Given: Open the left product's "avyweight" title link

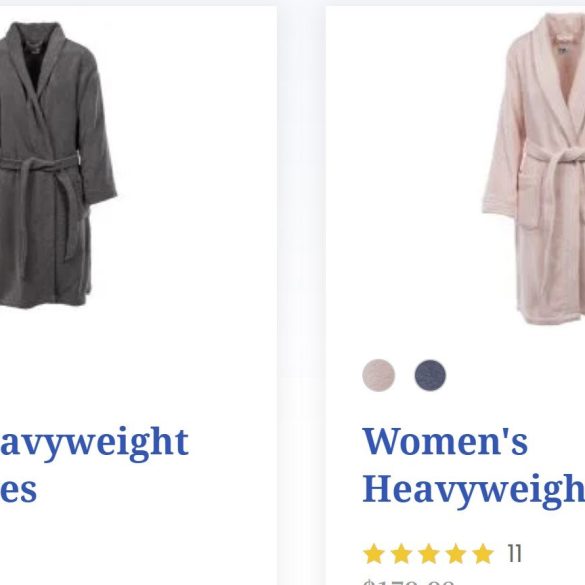Looking at the screenshot, I should (x=94, y=443).
